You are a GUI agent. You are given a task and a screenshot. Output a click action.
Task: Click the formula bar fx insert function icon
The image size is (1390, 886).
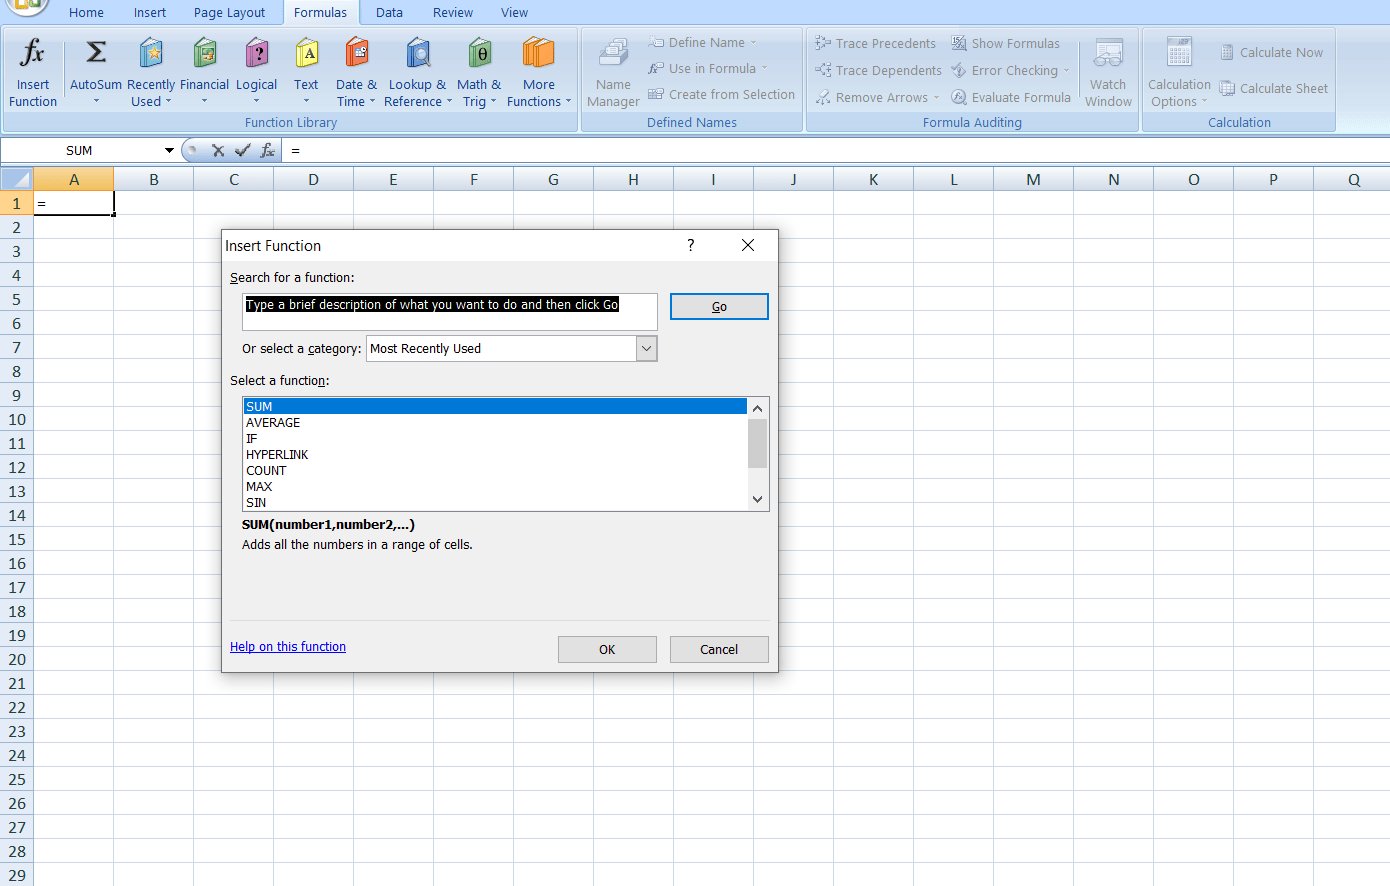click(x=267, y=150)
